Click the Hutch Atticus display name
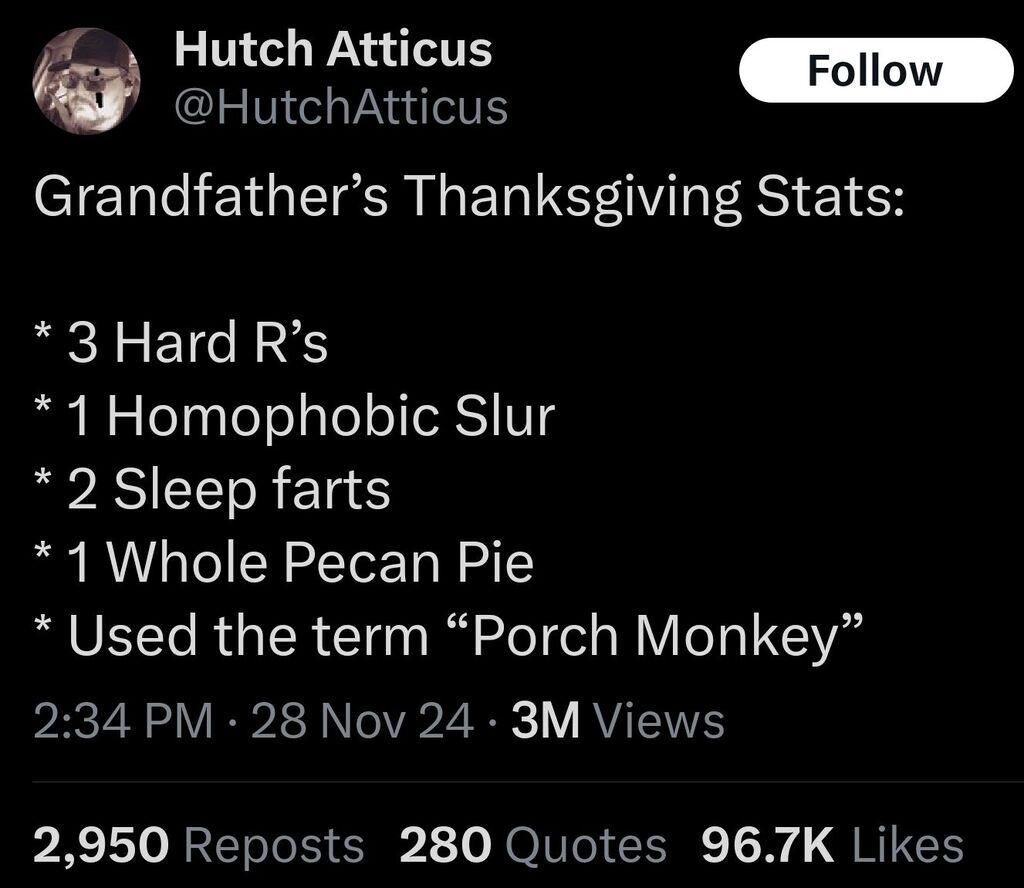Viewport: 1024px width, 888px height. tap(333, 49)
